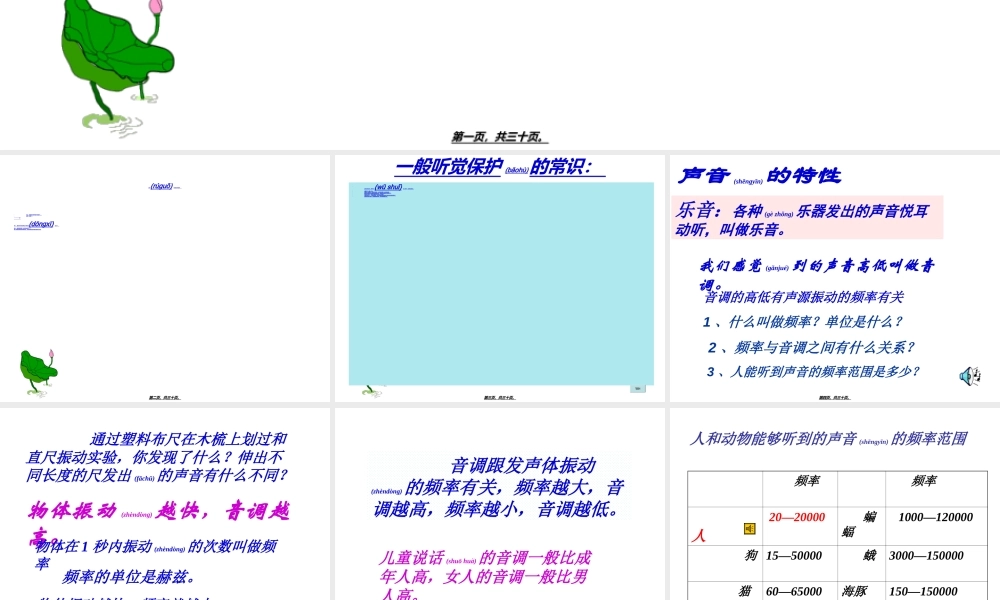The height and width of the screenshot is (600, 1000).
Task: Select the pink 物体振动越快 text
Action: coord(158,512)
